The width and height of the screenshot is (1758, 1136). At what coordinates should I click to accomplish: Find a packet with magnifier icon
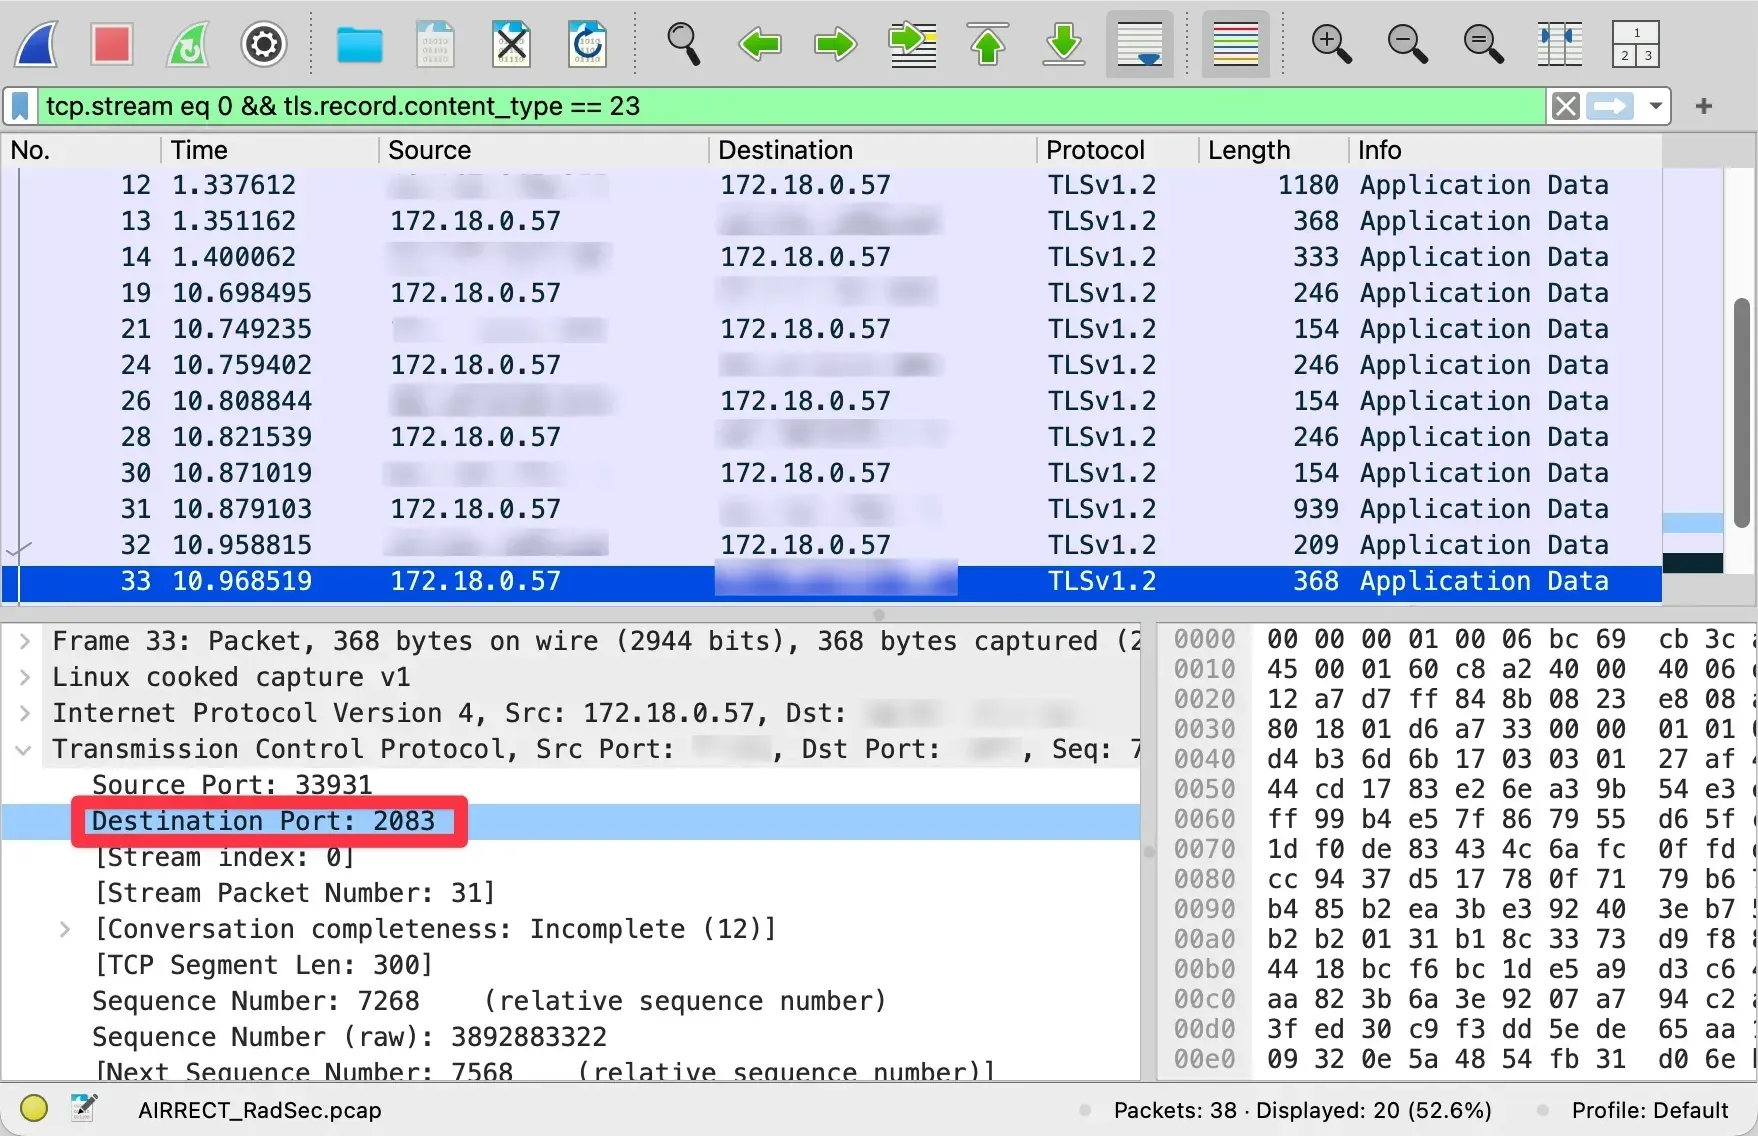click(683, 44)
